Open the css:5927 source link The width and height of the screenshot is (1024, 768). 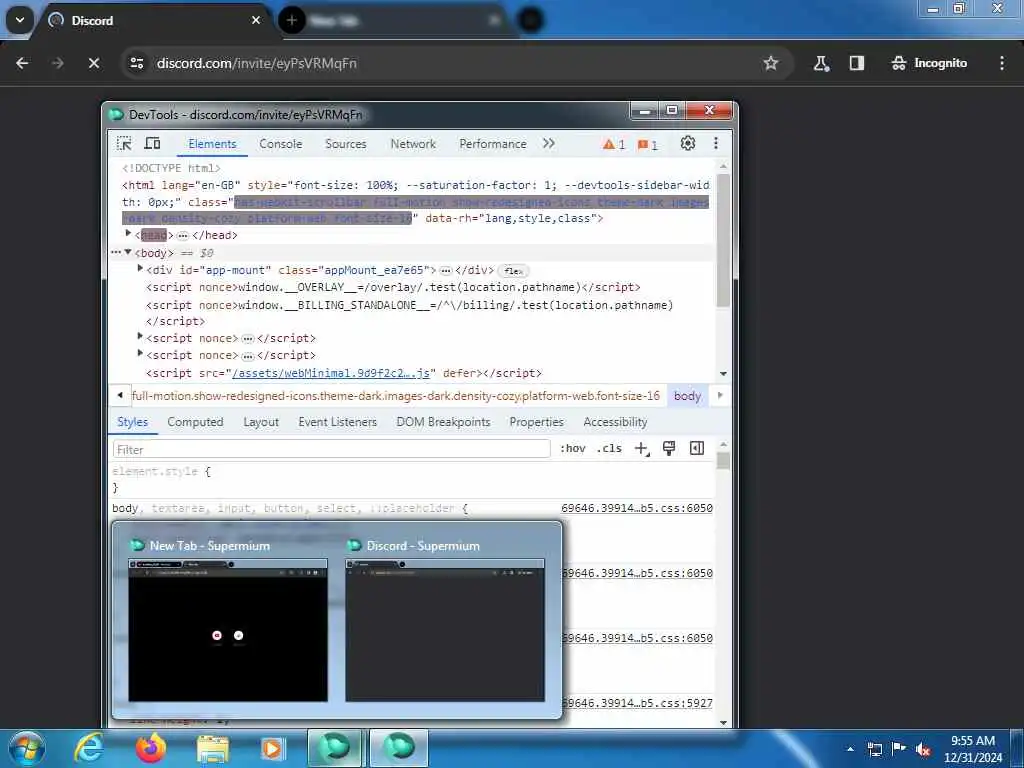637,703
